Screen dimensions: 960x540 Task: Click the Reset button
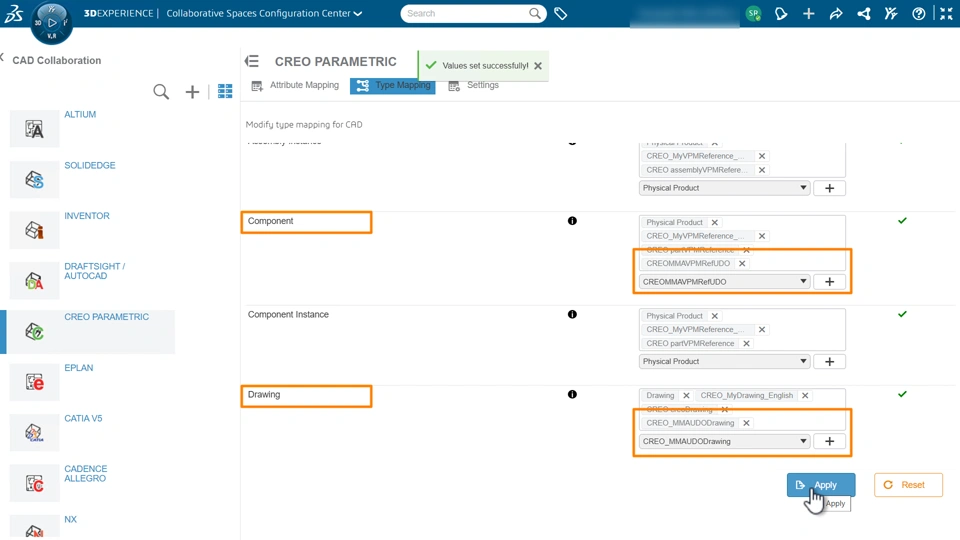tap(908, 485)
